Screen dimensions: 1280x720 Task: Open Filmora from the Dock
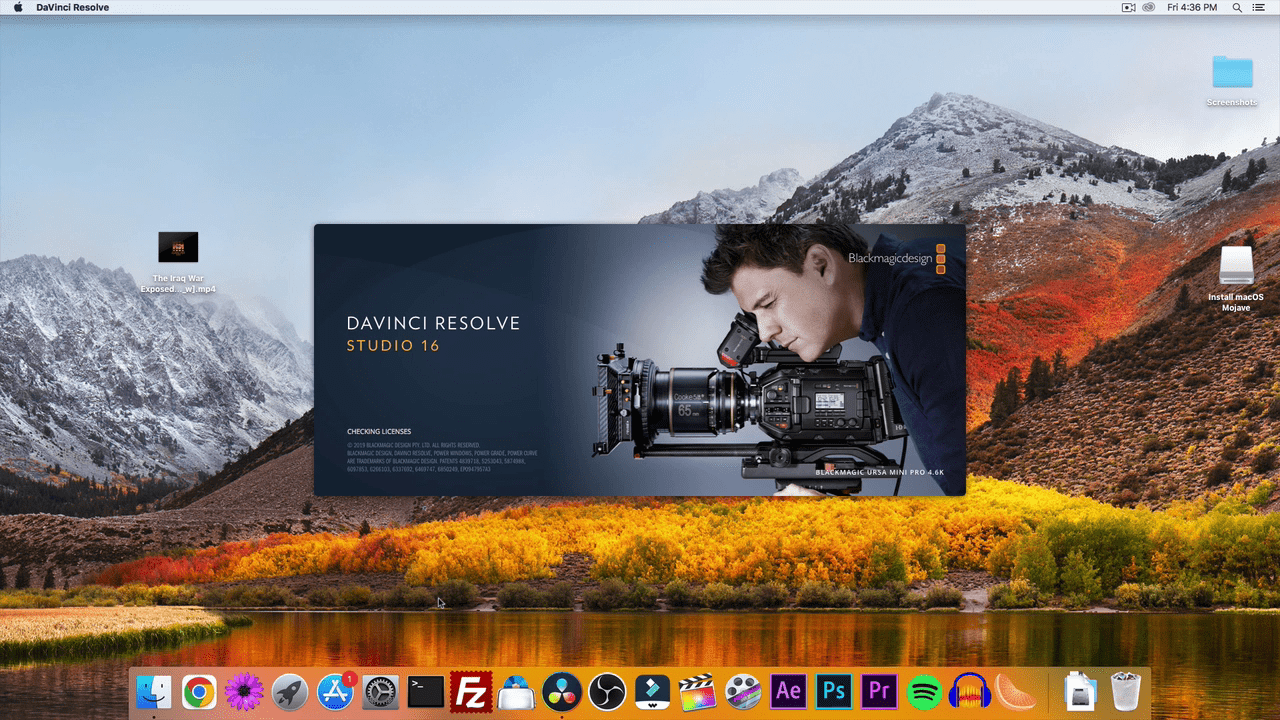pos(652,691)
